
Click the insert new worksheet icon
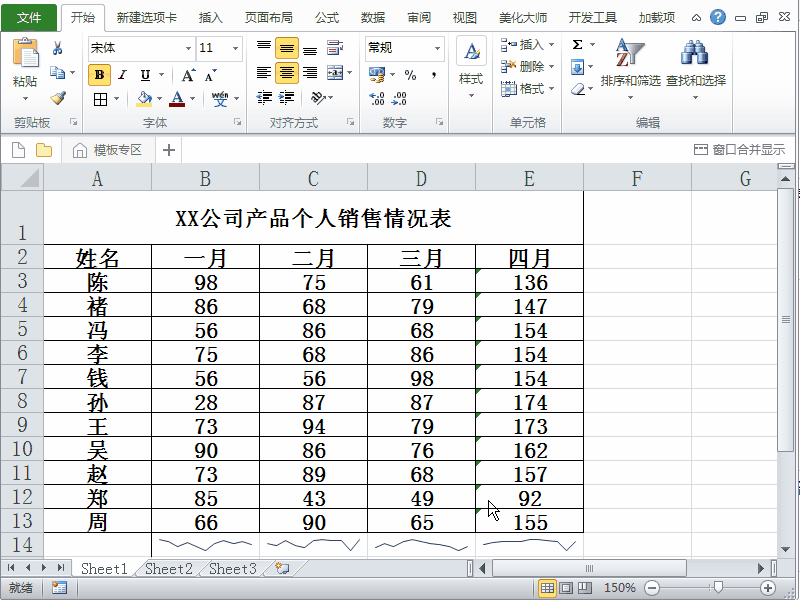[283, 569]
